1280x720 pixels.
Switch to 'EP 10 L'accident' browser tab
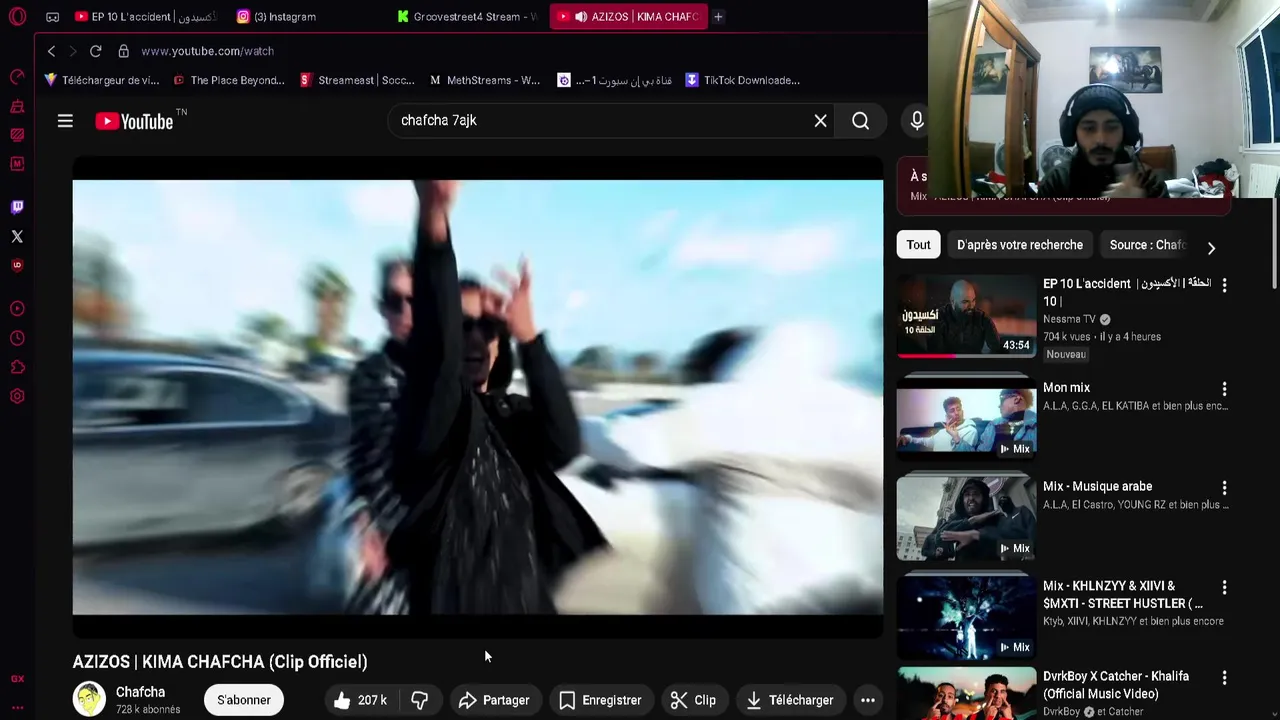tap(145, 17)
